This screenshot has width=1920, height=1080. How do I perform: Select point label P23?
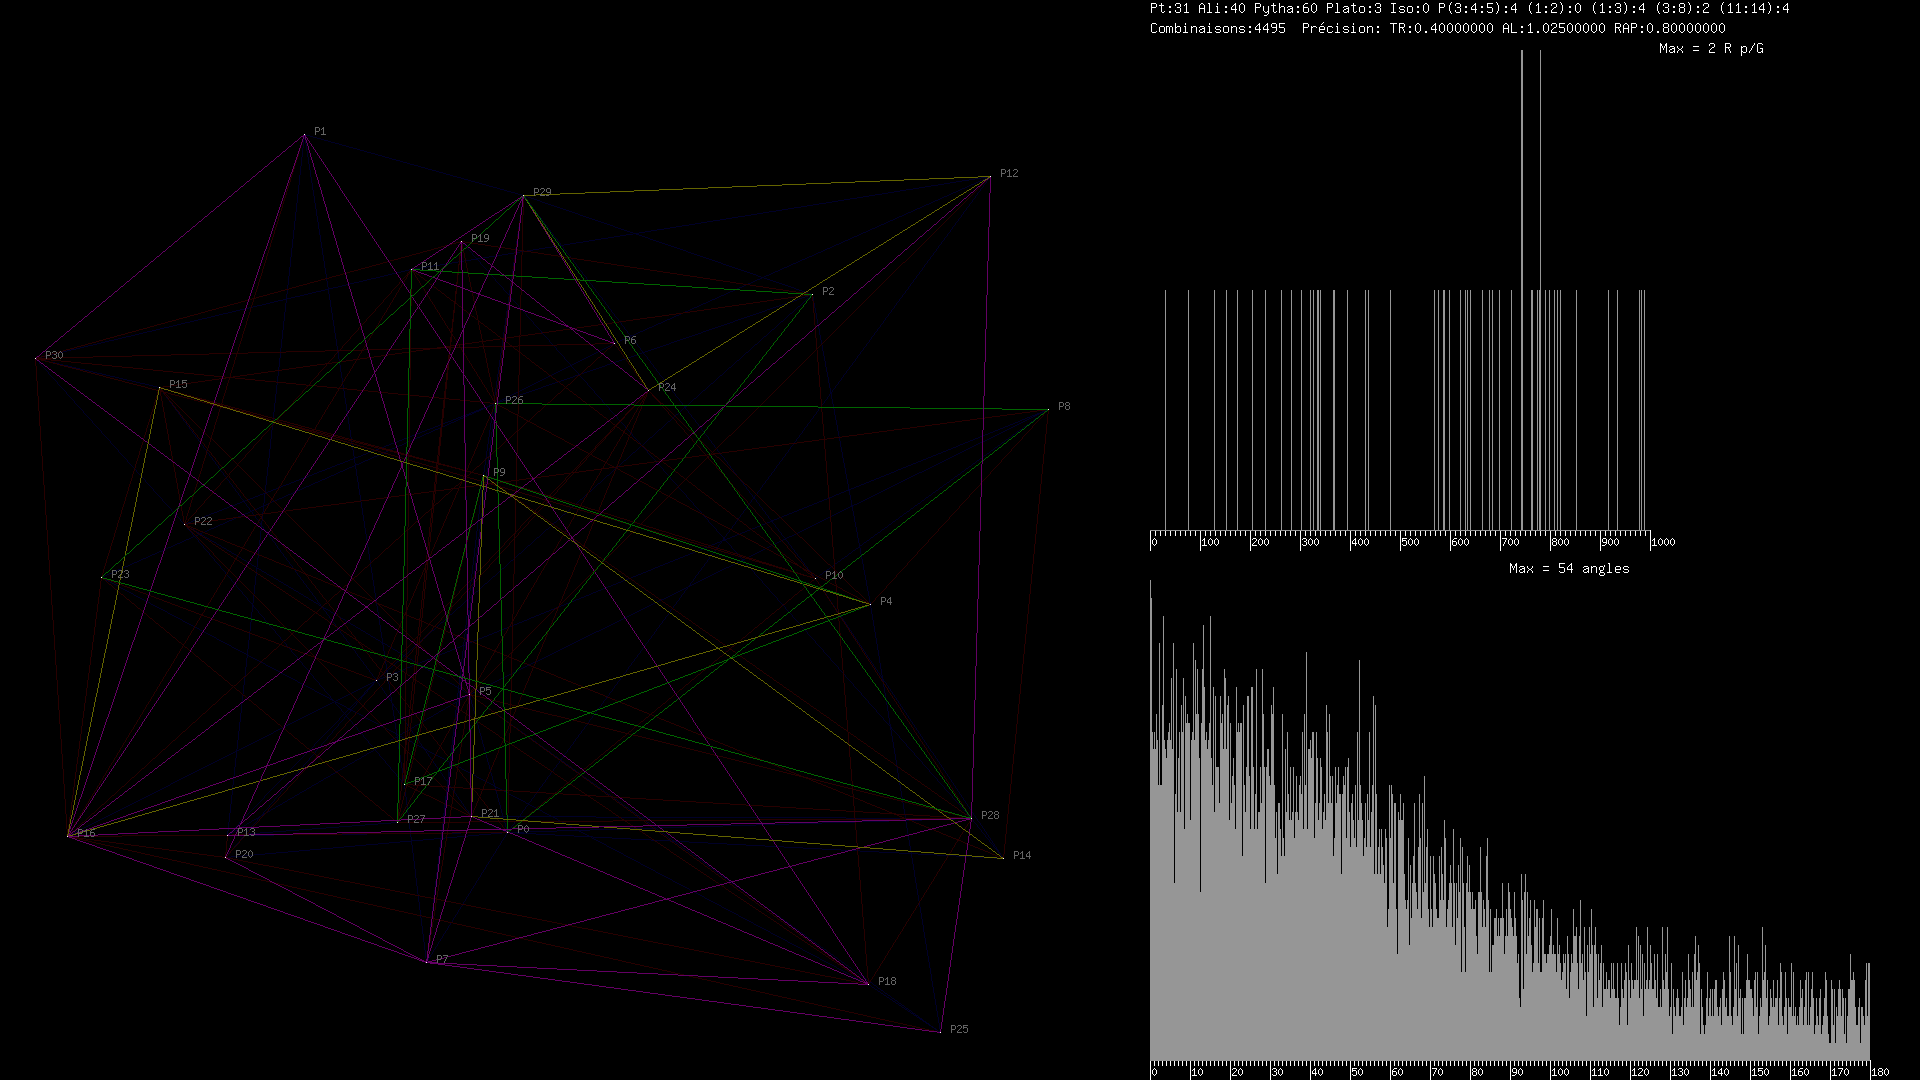pyautogui.click(x=120, y=575)
